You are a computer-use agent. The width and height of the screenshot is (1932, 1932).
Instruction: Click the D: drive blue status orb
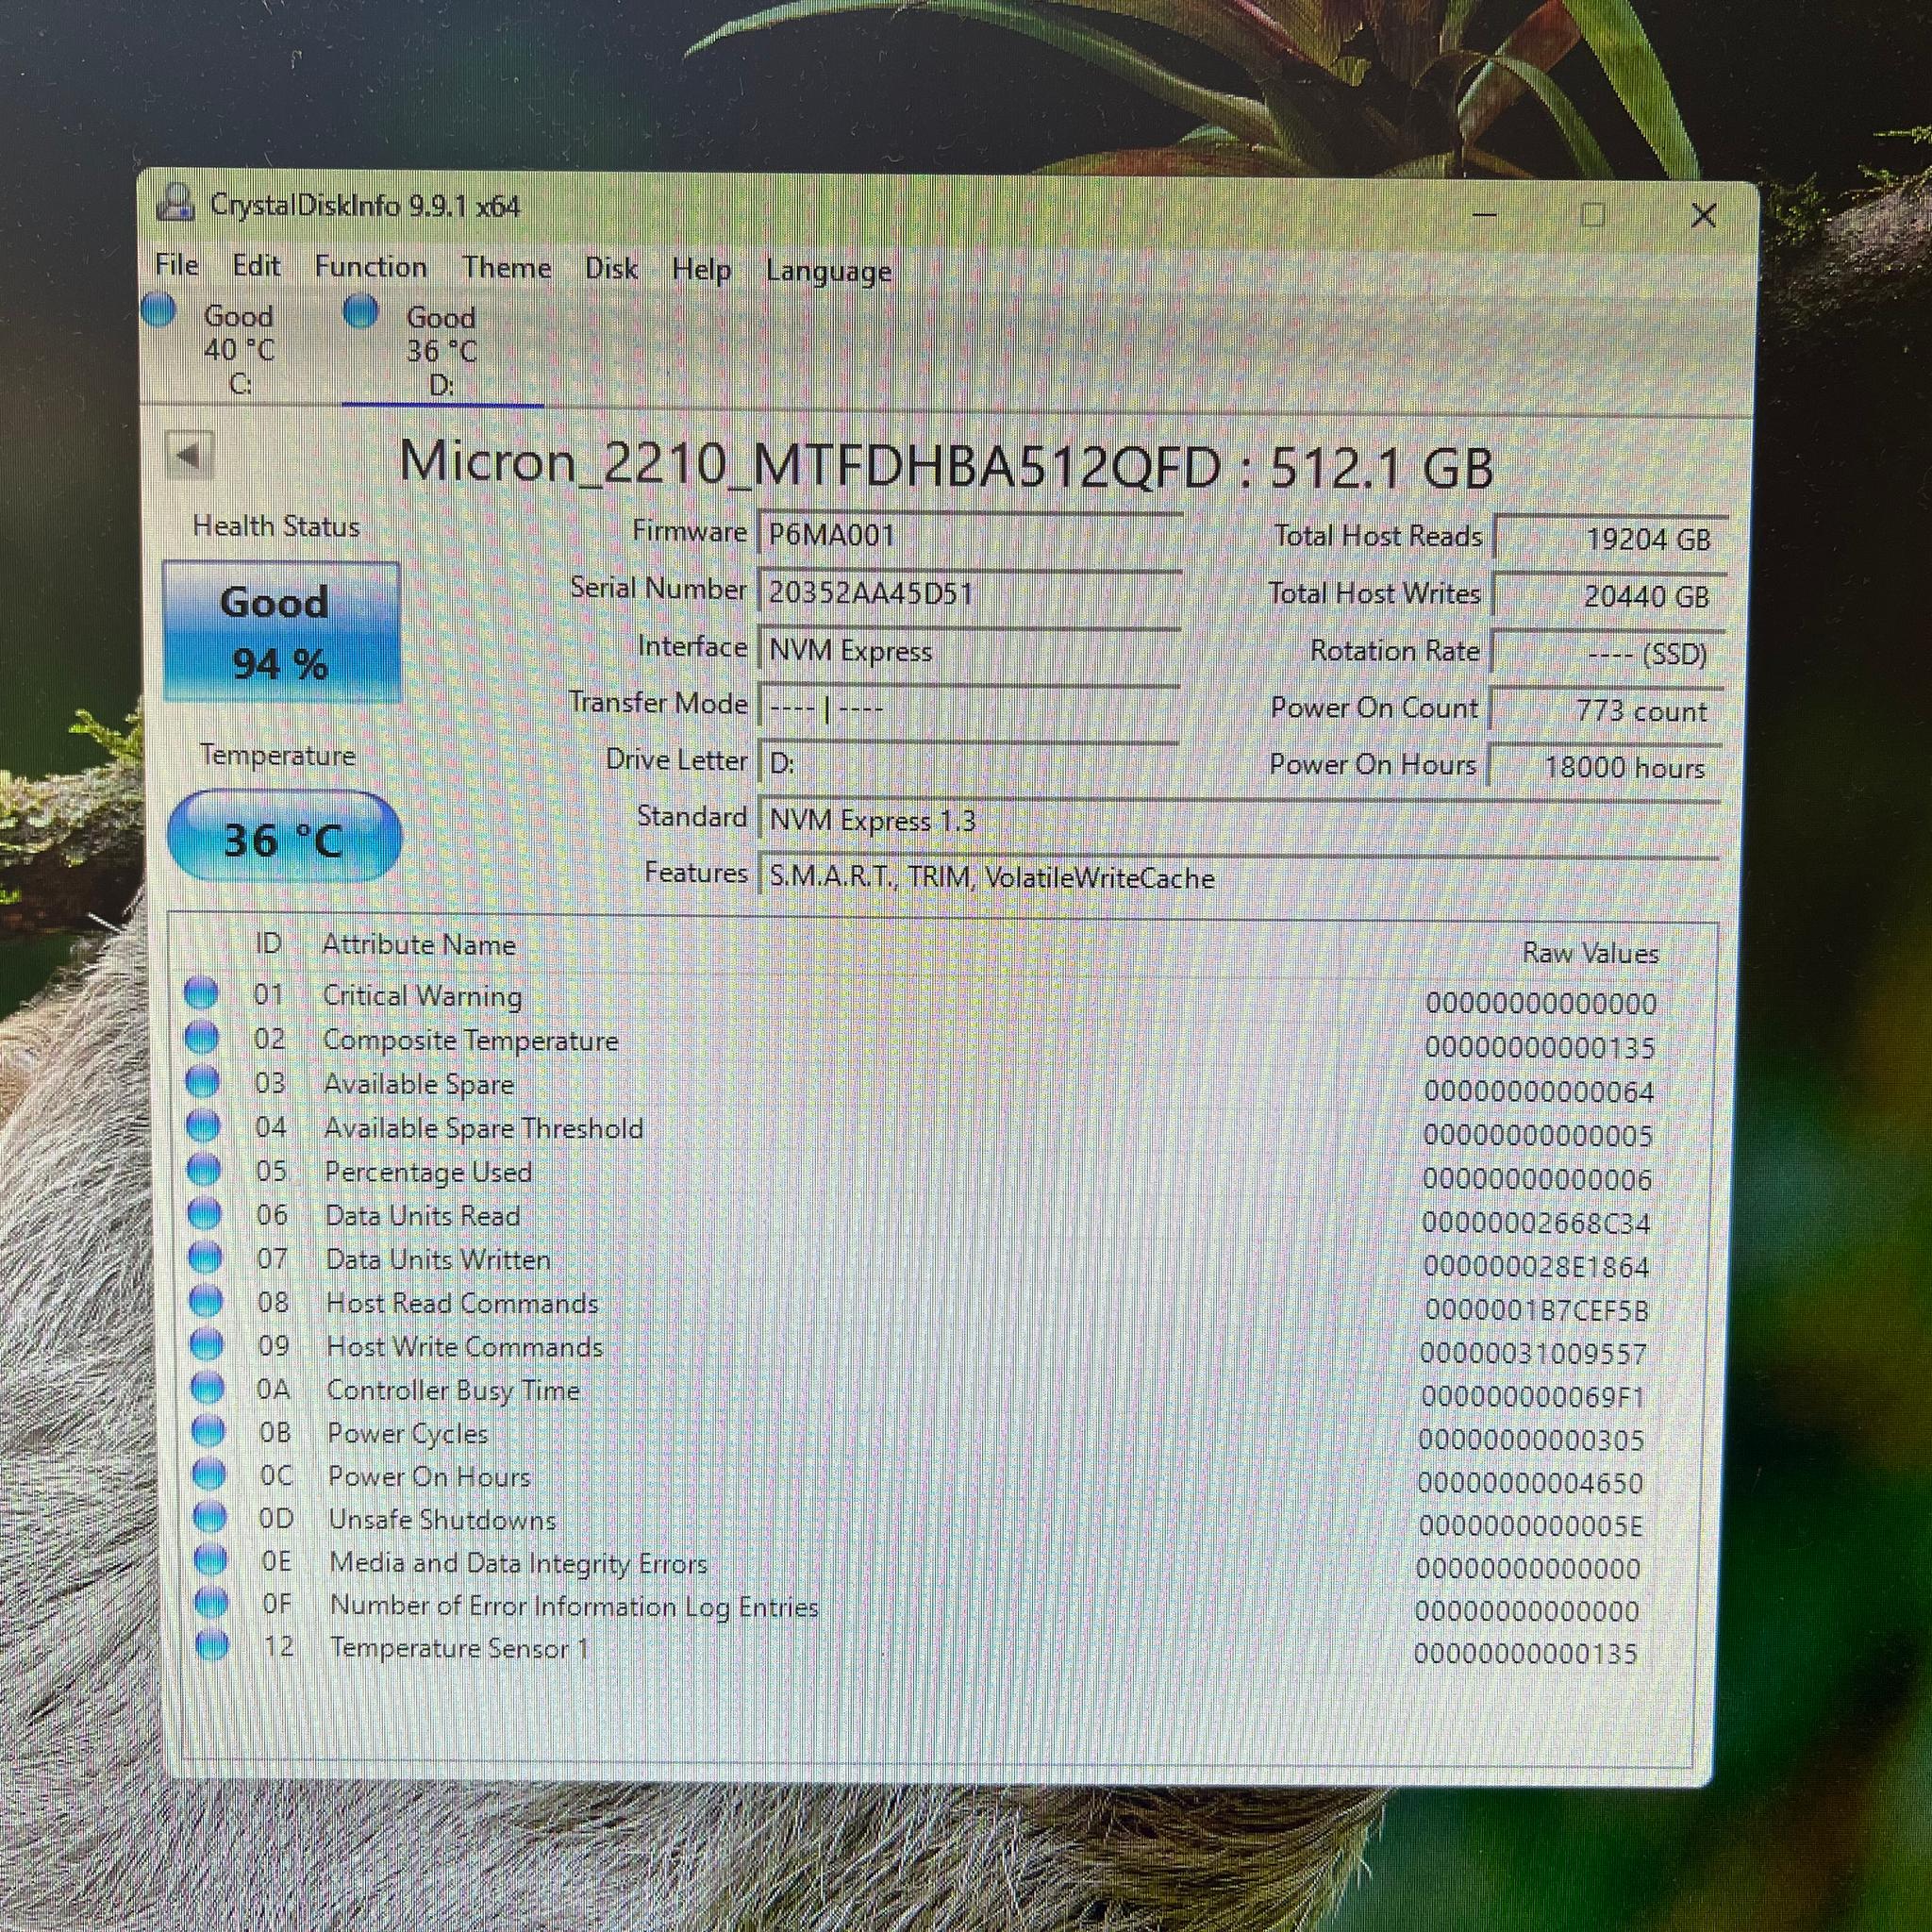(x=360, y=311)
